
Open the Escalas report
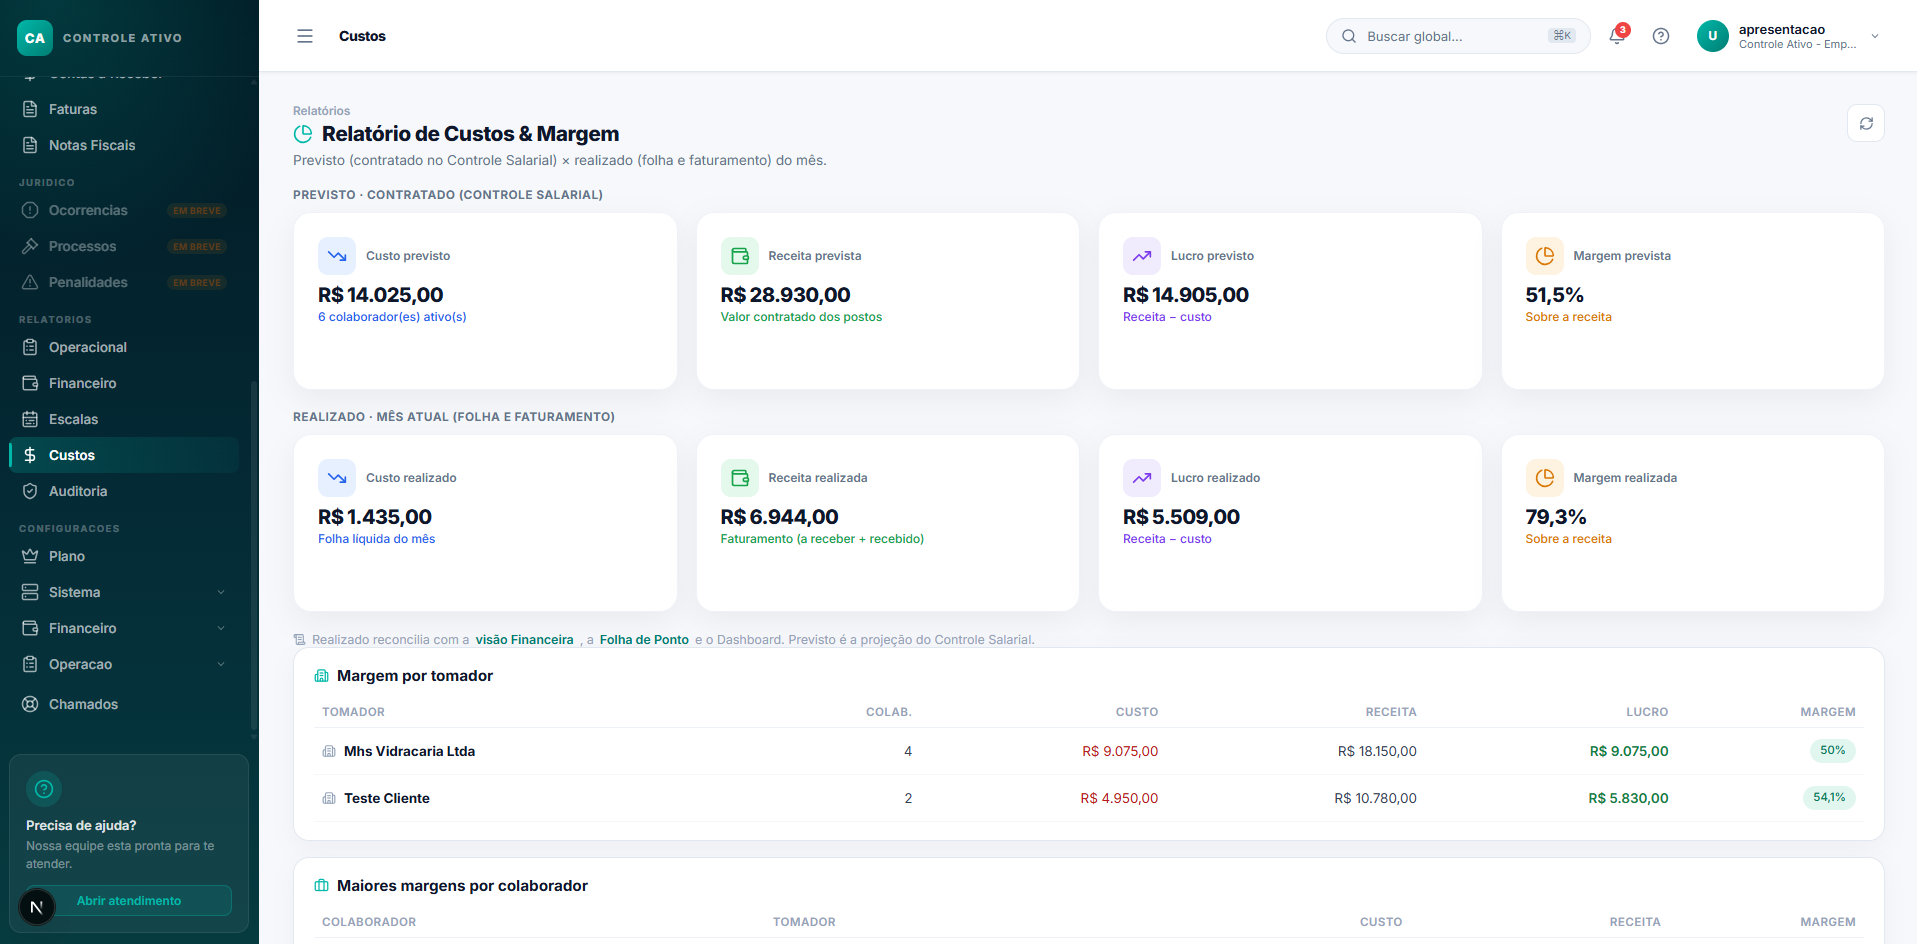(x=124, y=419)
